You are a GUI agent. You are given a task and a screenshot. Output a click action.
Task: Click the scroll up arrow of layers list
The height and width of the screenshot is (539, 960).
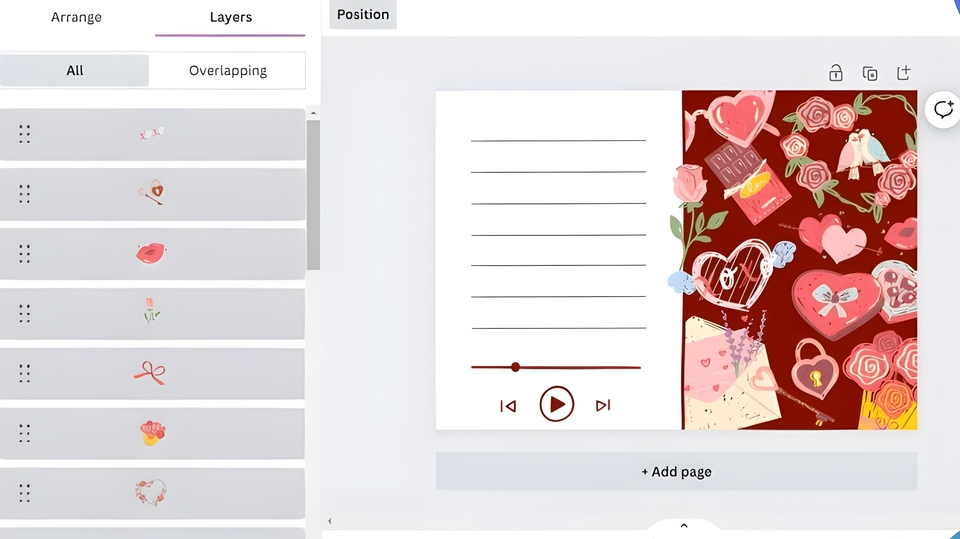pos(313,113)
